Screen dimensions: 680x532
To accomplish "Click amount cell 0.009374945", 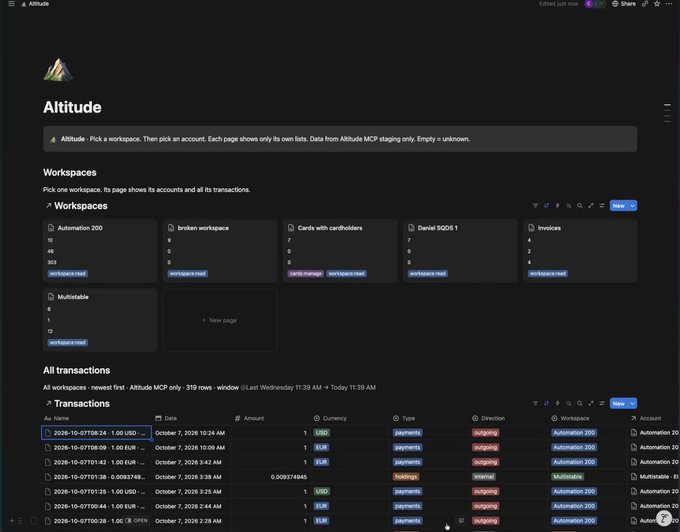I will (x=289, y=477).
